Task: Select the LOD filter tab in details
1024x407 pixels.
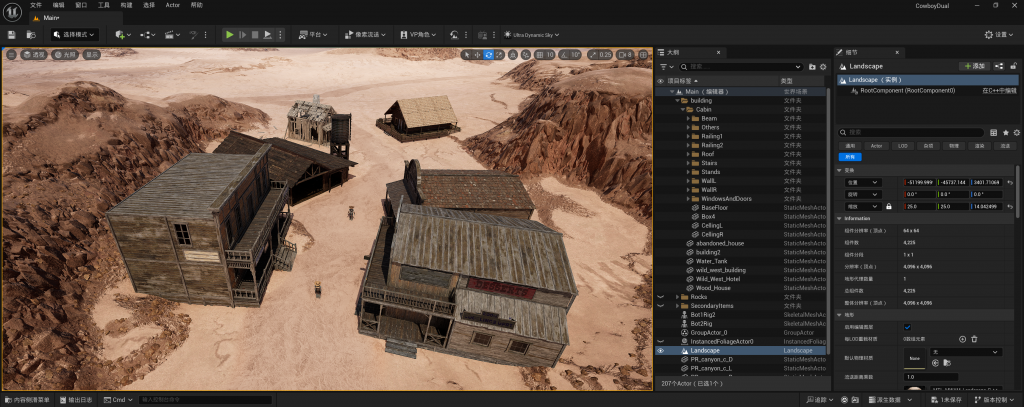Action: tap(902, 146)
